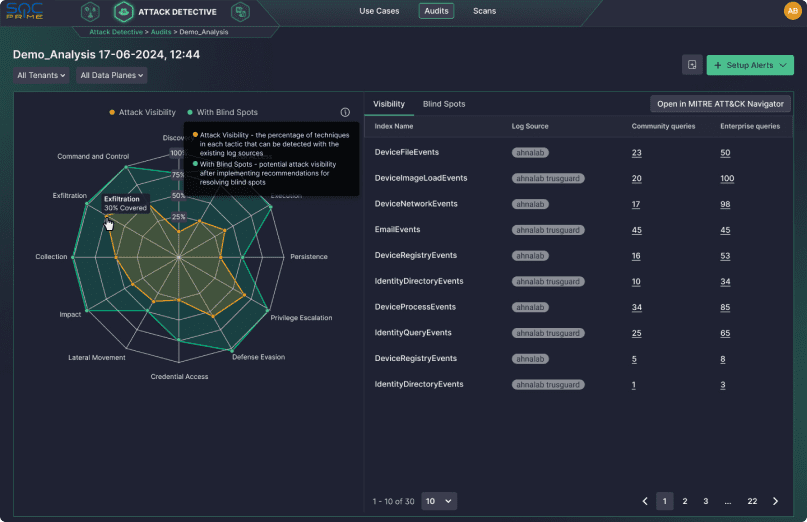Click Open in MITRE ATT&CK Navigator
807x522 pixels.
click(720, 104)
